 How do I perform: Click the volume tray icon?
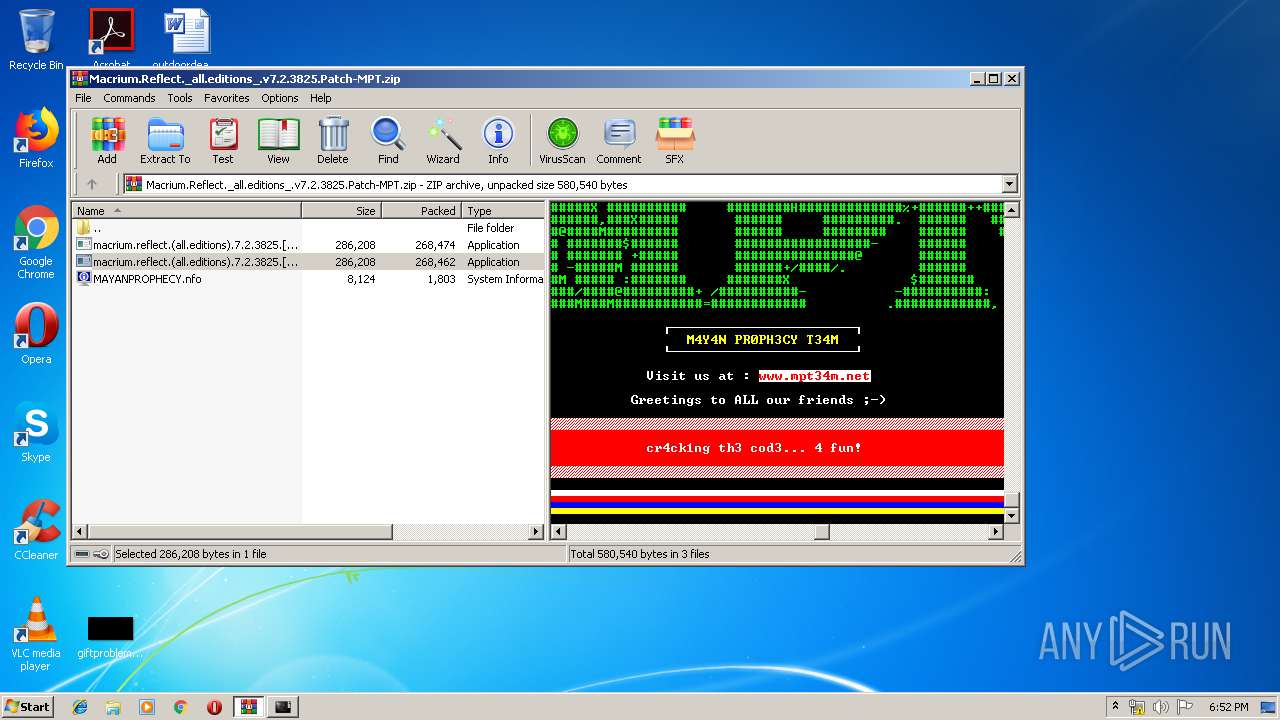click(1161, 707)
